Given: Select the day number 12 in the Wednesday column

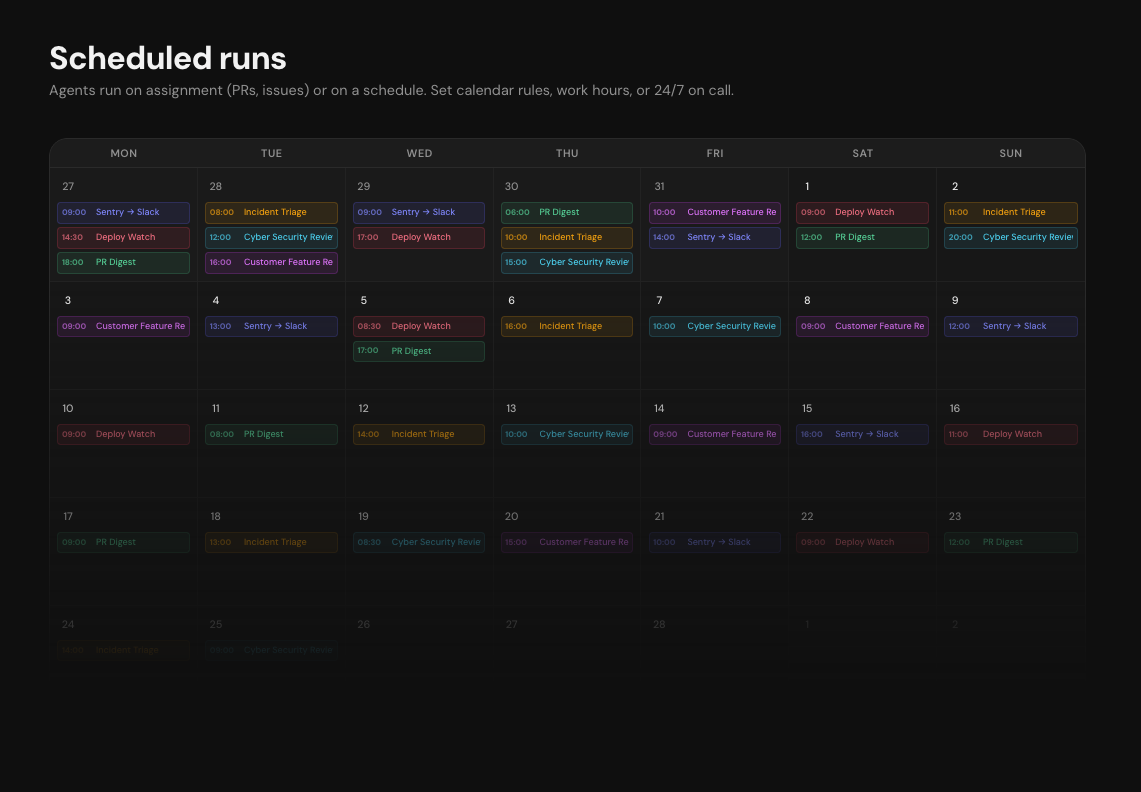Looking at the screenshot, I should pyautogui.click(x=363, y=408).
